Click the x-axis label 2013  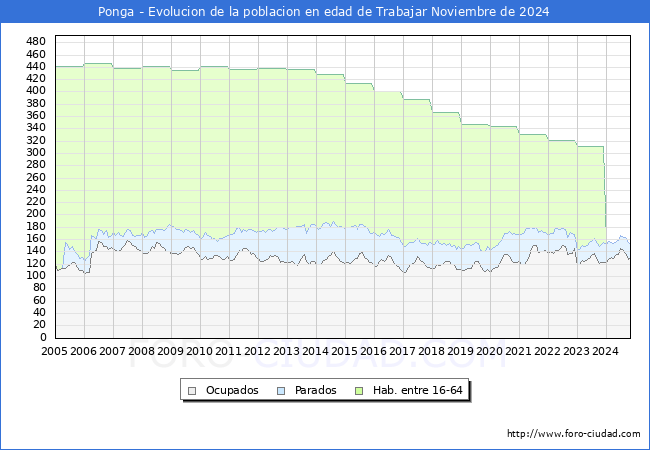286,351
